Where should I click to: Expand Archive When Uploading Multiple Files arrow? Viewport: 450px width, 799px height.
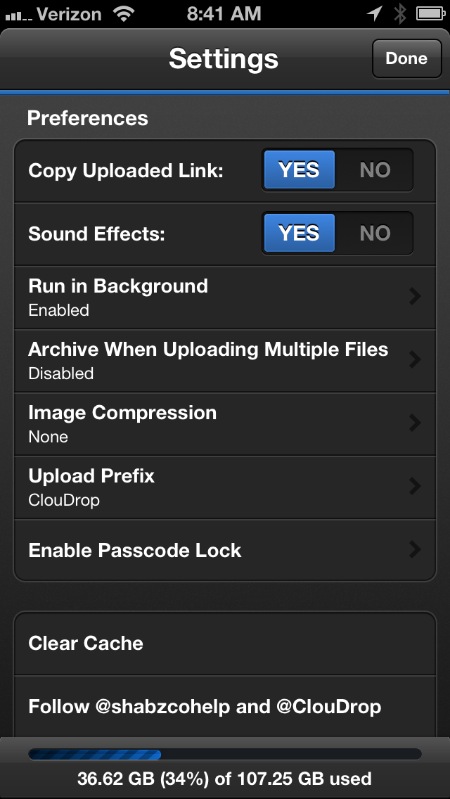415,359
